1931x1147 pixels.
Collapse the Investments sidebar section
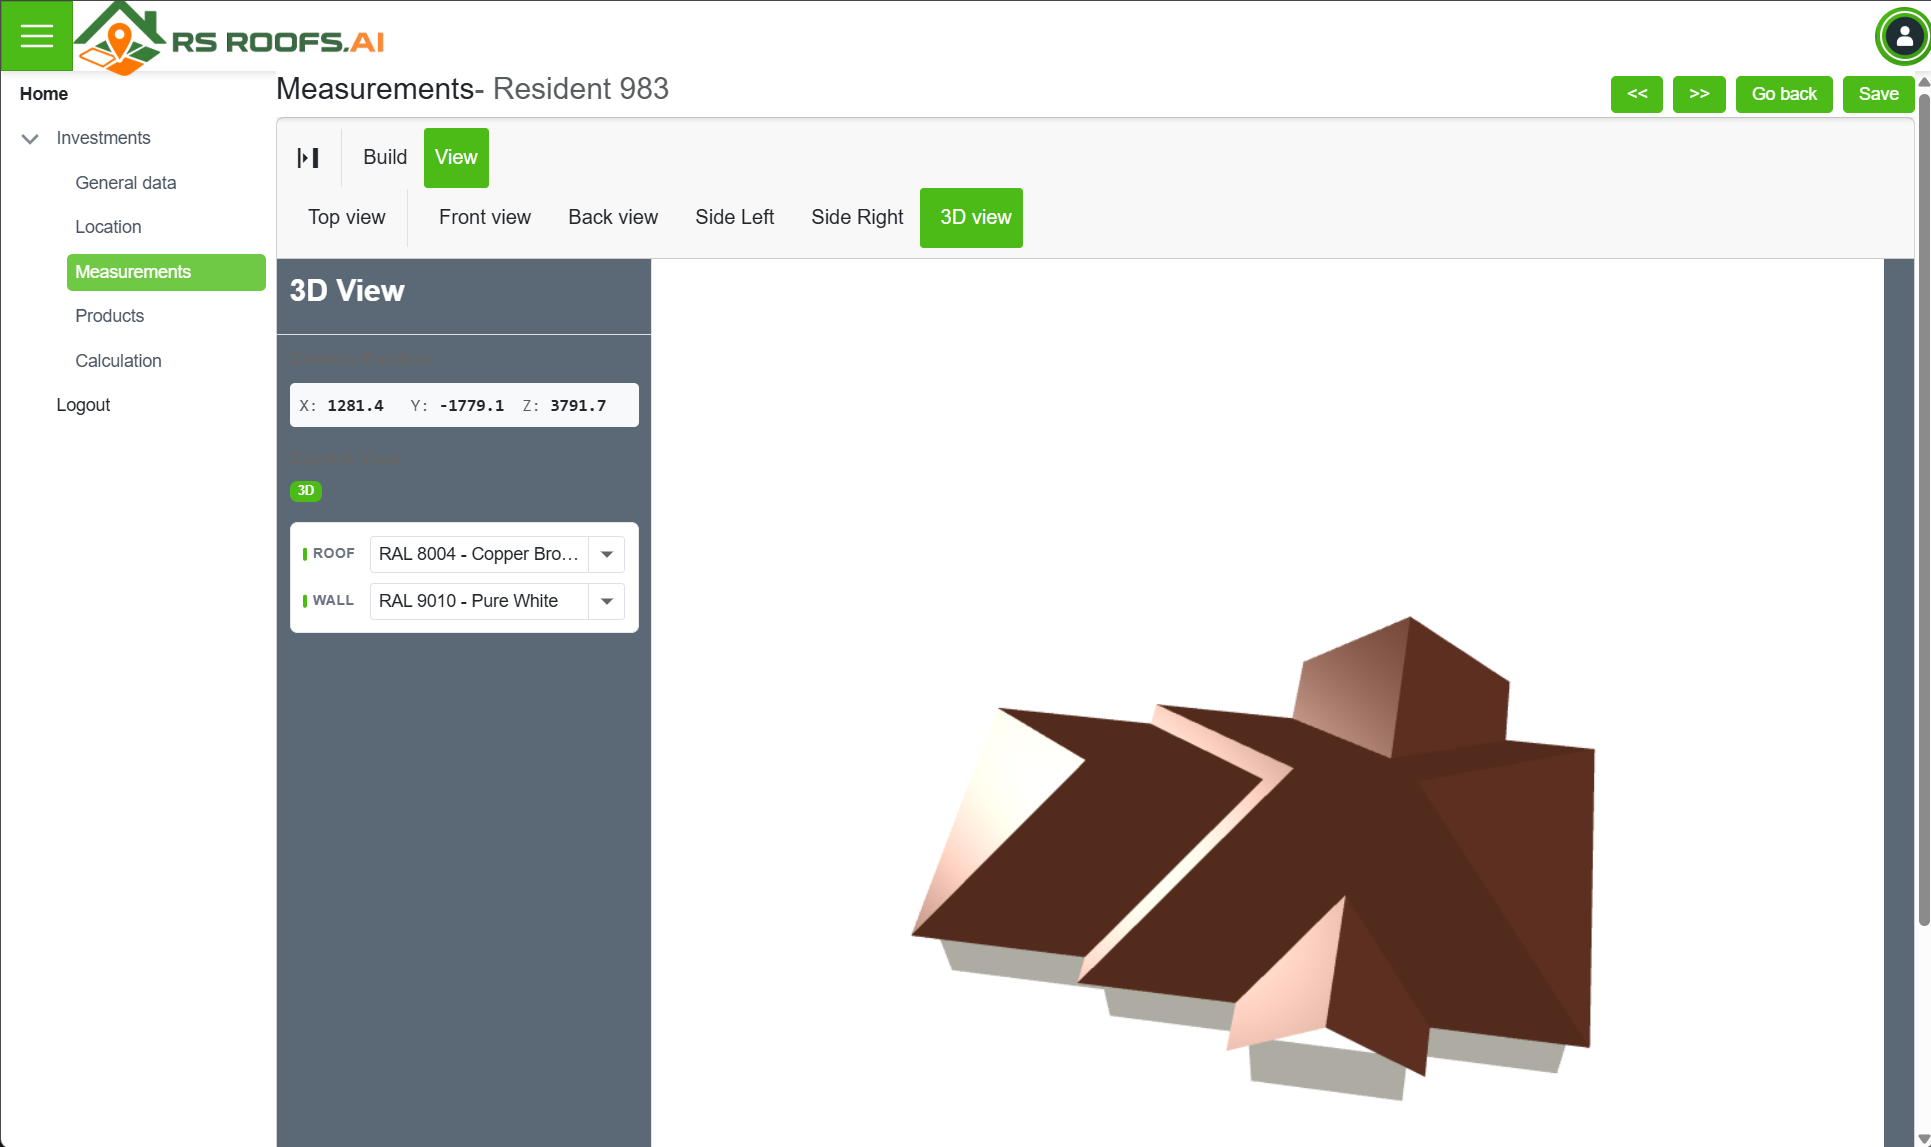(x=29, y=139)
